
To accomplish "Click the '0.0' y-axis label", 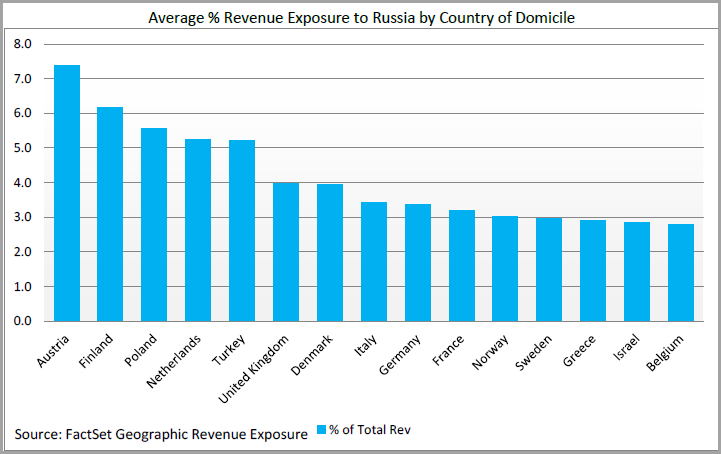I will pos(23,321).
